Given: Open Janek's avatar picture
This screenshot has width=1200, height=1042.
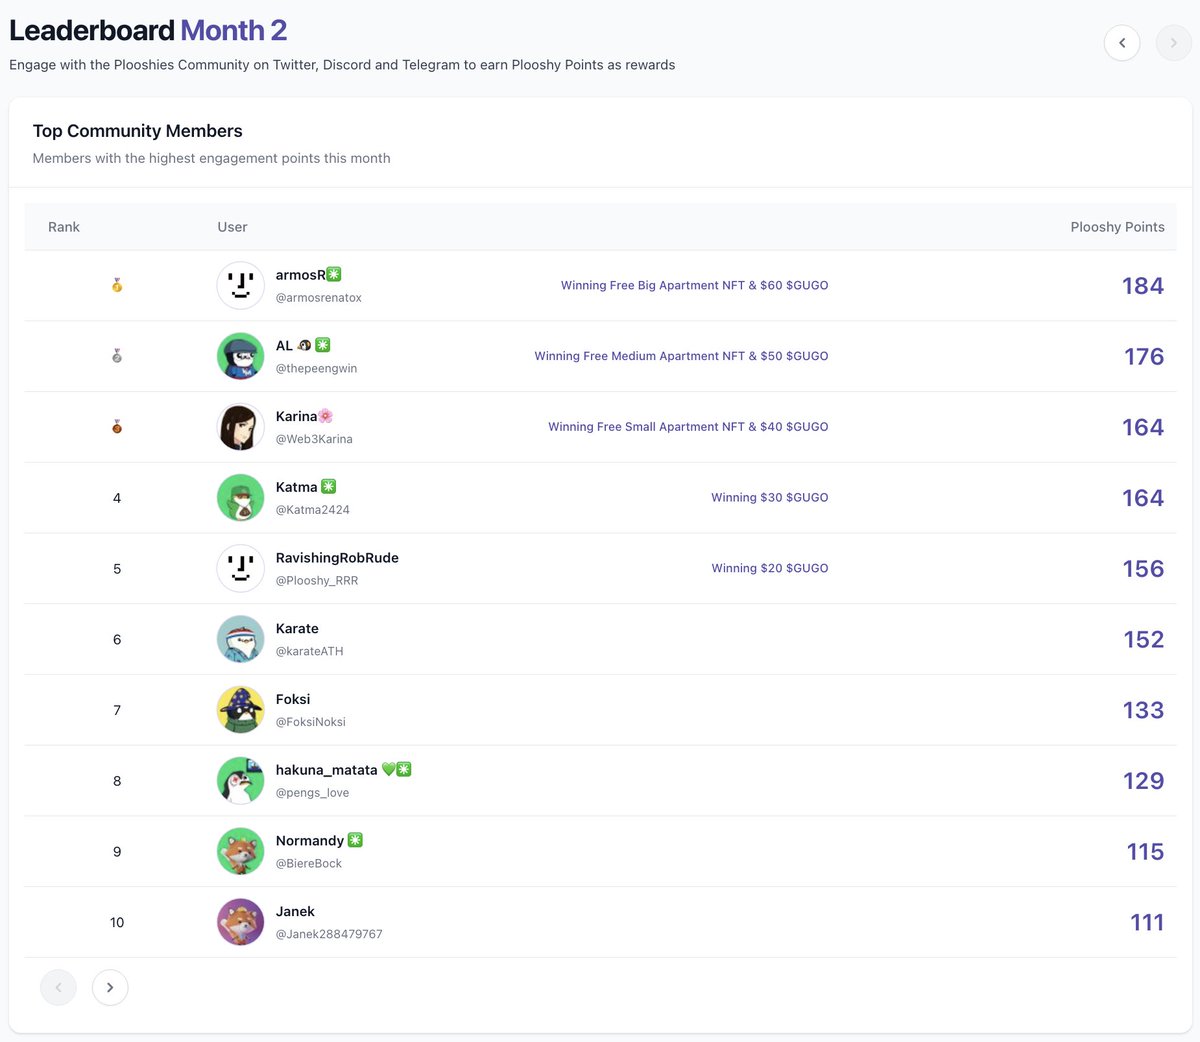Looking at the screenshot, I should [x=241, y=922].
